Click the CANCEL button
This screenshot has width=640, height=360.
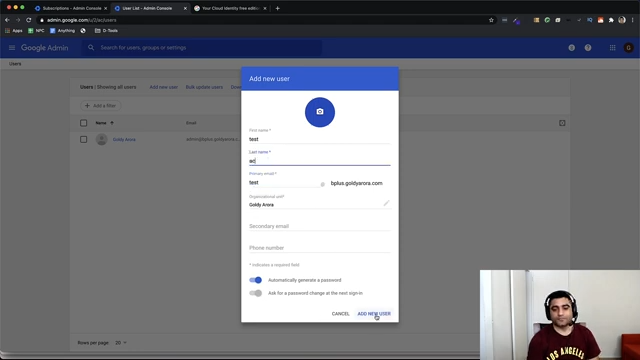point(340,313)
